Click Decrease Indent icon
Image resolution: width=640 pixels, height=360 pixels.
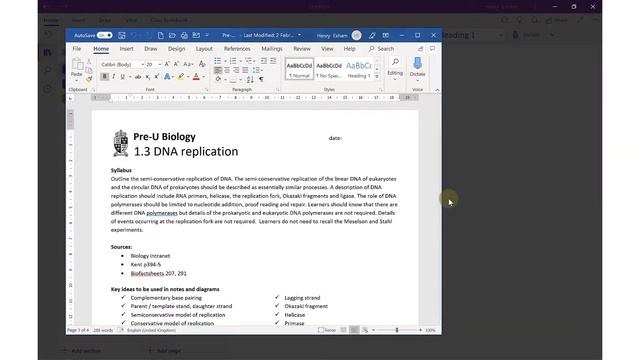[264, 61]
